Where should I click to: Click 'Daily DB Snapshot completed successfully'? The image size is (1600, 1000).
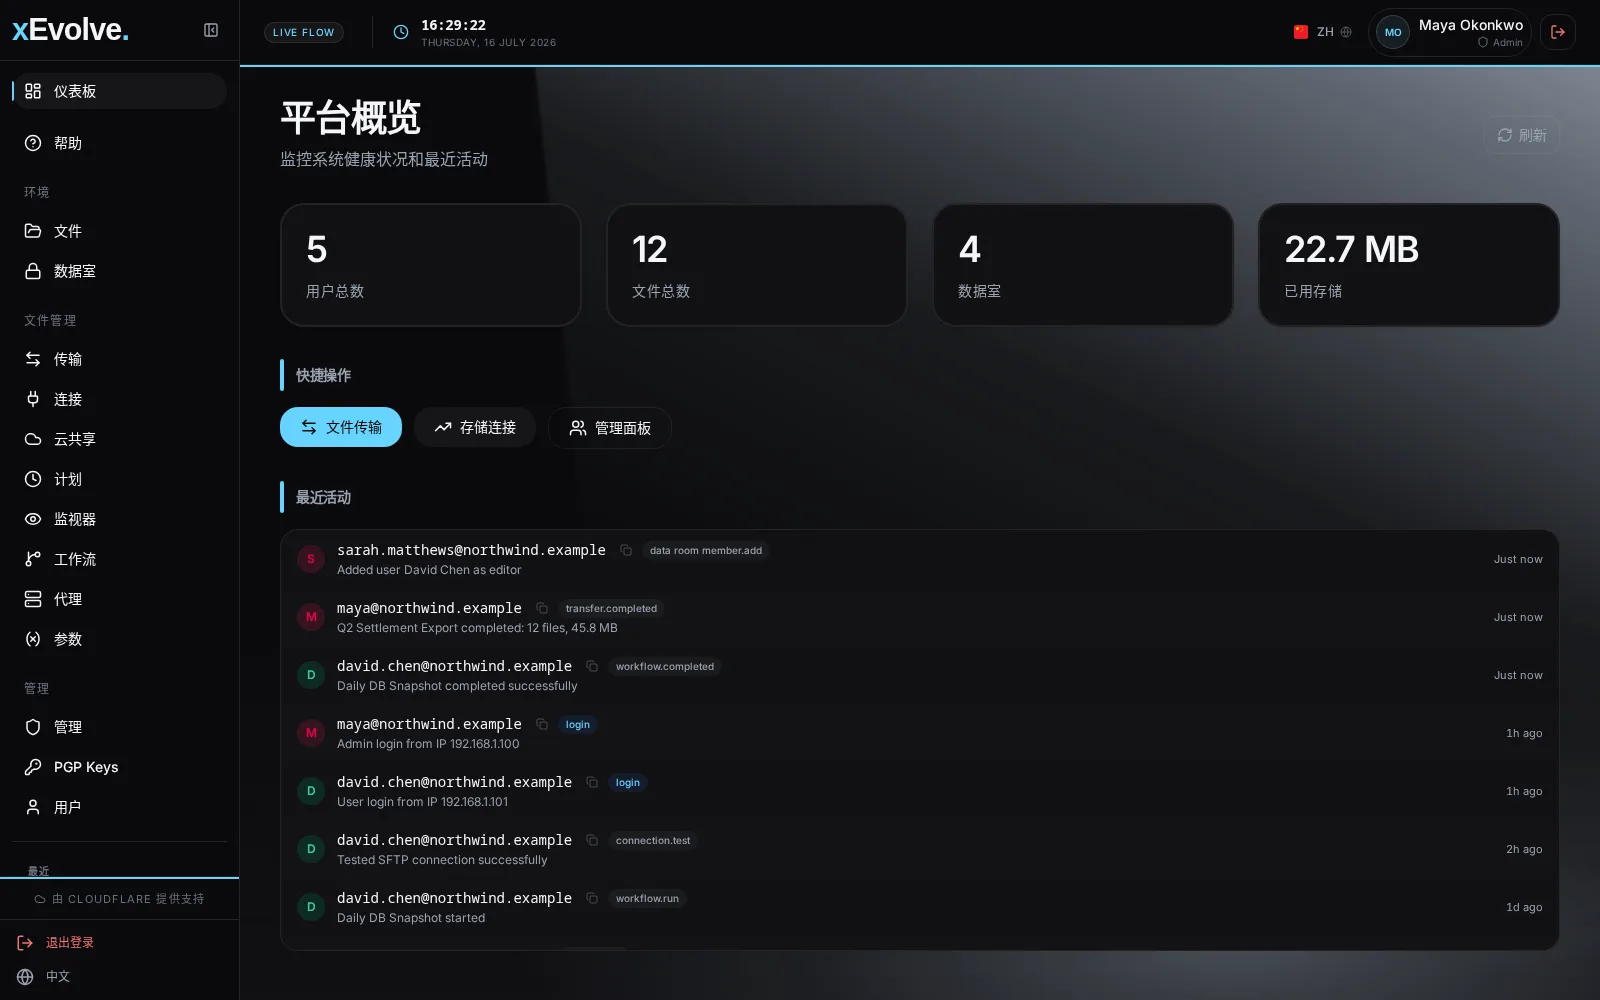pyautogui.click(x=457, y=686)
